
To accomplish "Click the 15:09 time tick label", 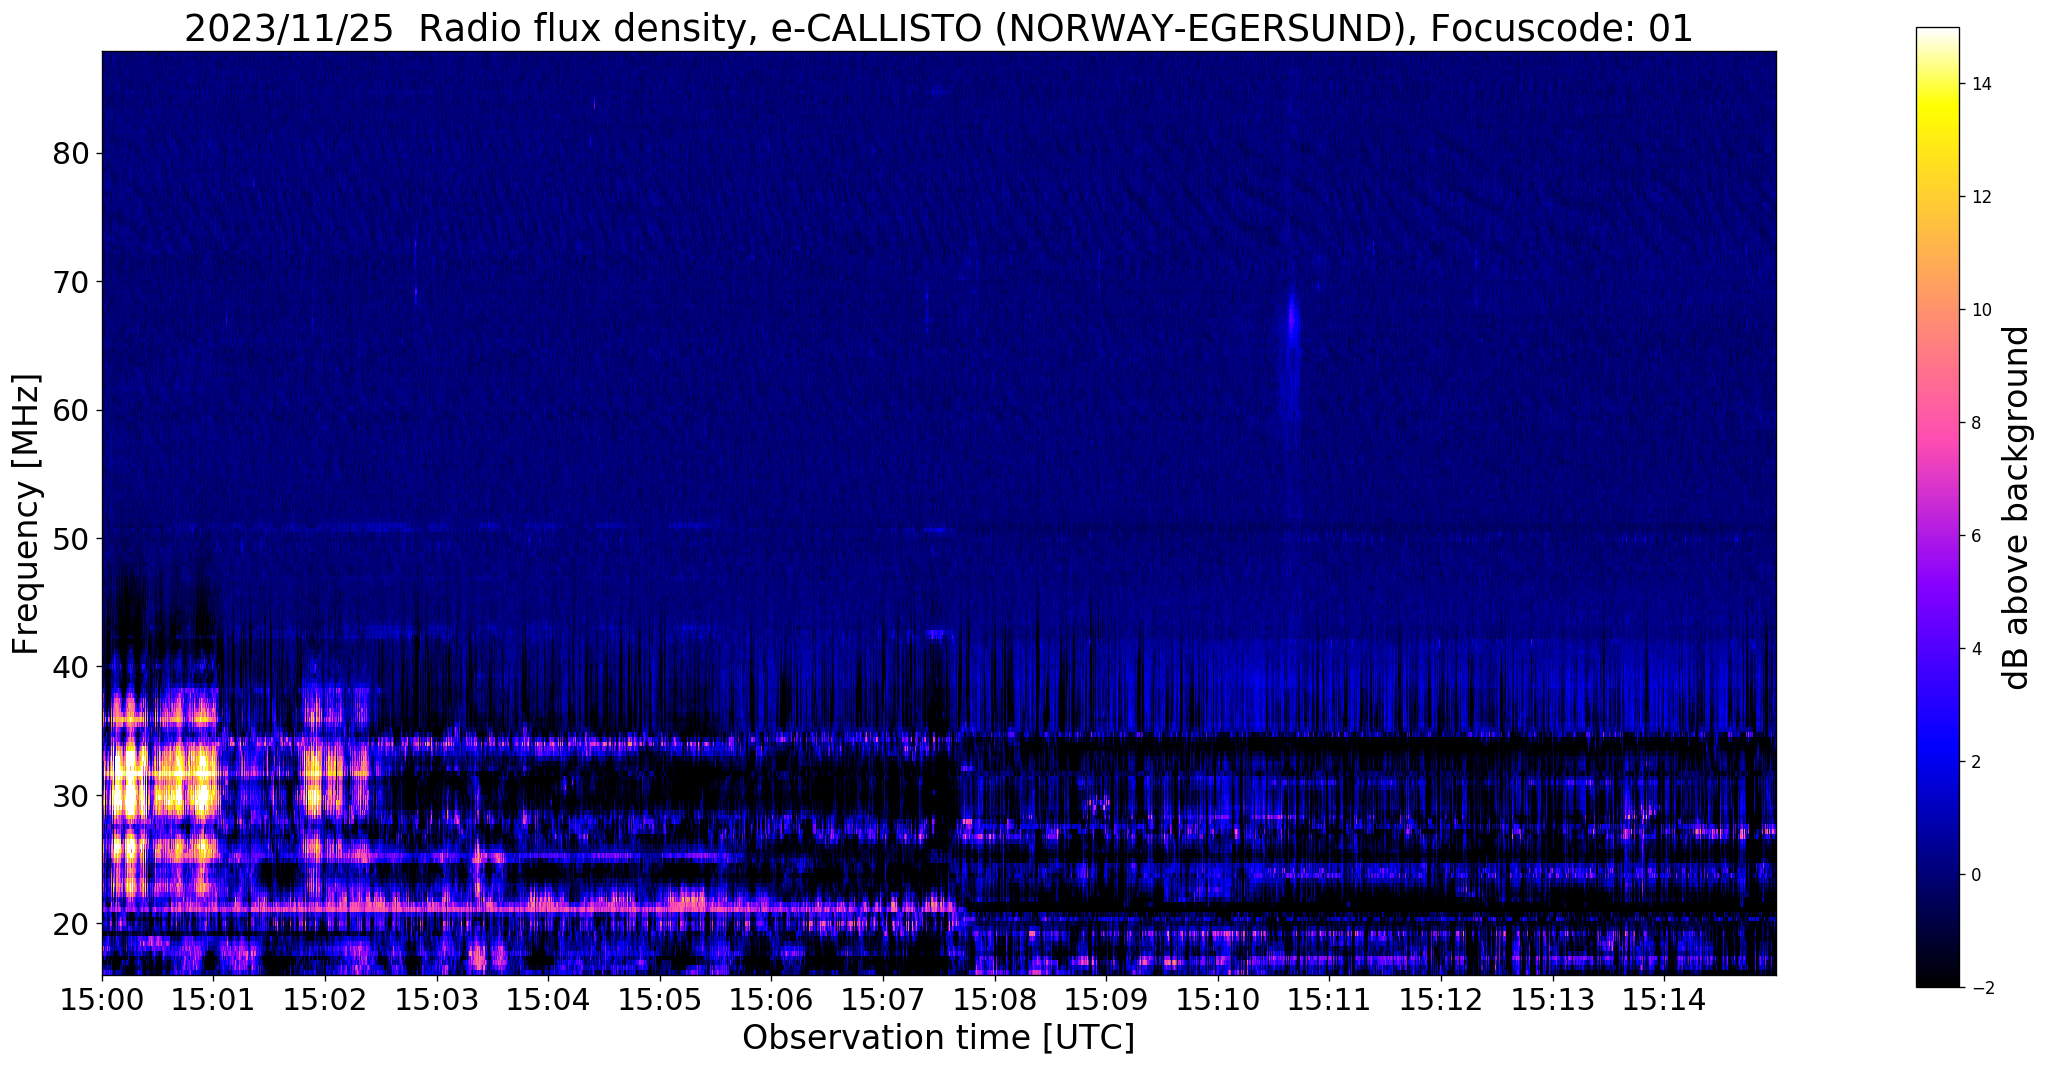I will [x=1106, y=999].
